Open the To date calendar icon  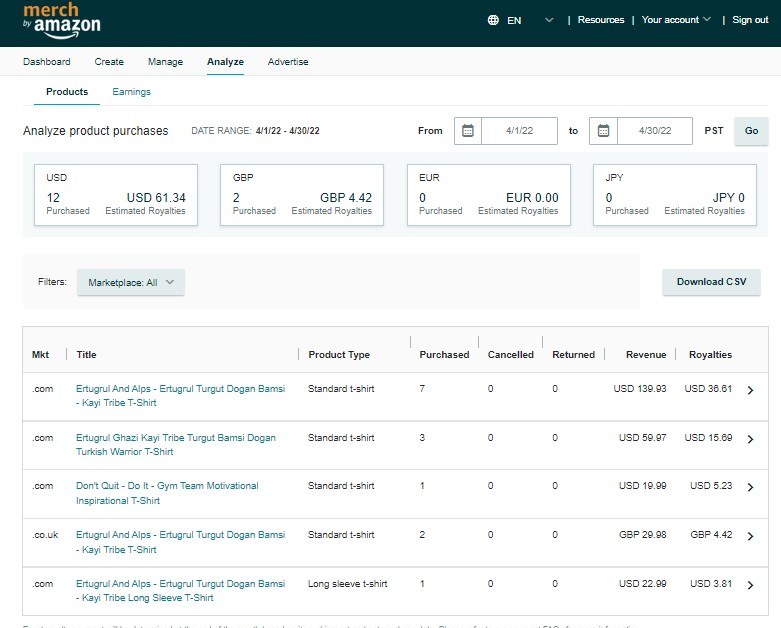[603, 131]
